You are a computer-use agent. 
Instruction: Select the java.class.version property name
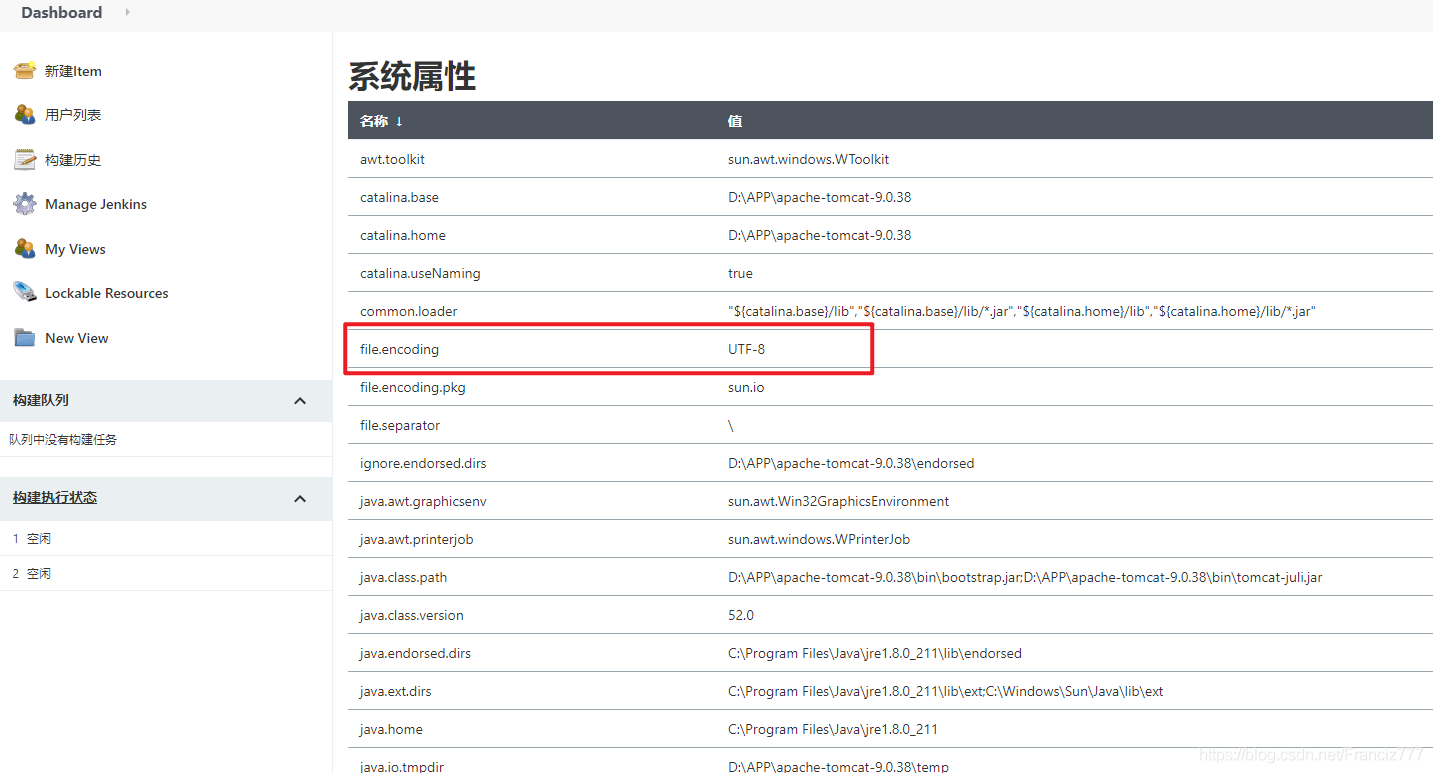pos(412,615)
